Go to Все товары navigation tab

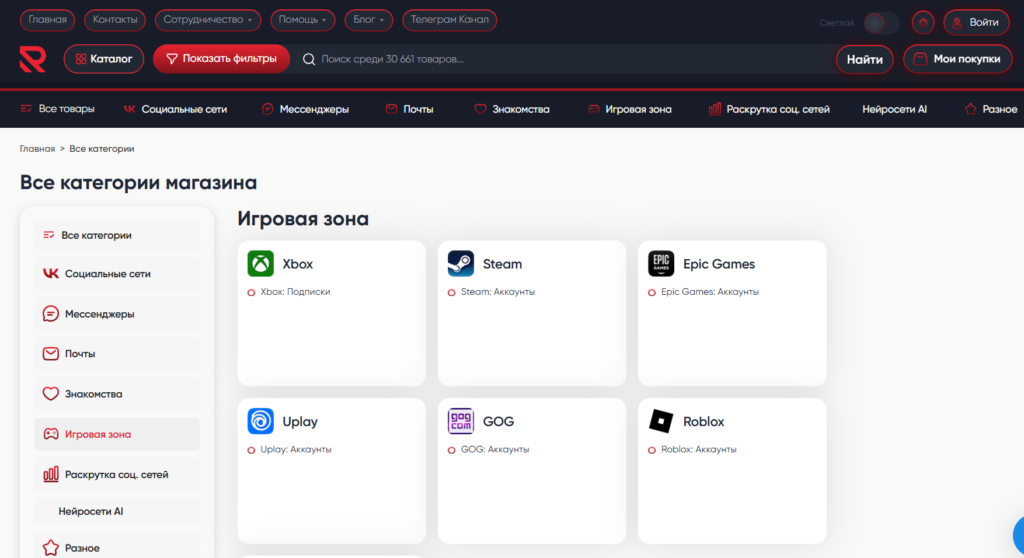(x=57, y=109)
